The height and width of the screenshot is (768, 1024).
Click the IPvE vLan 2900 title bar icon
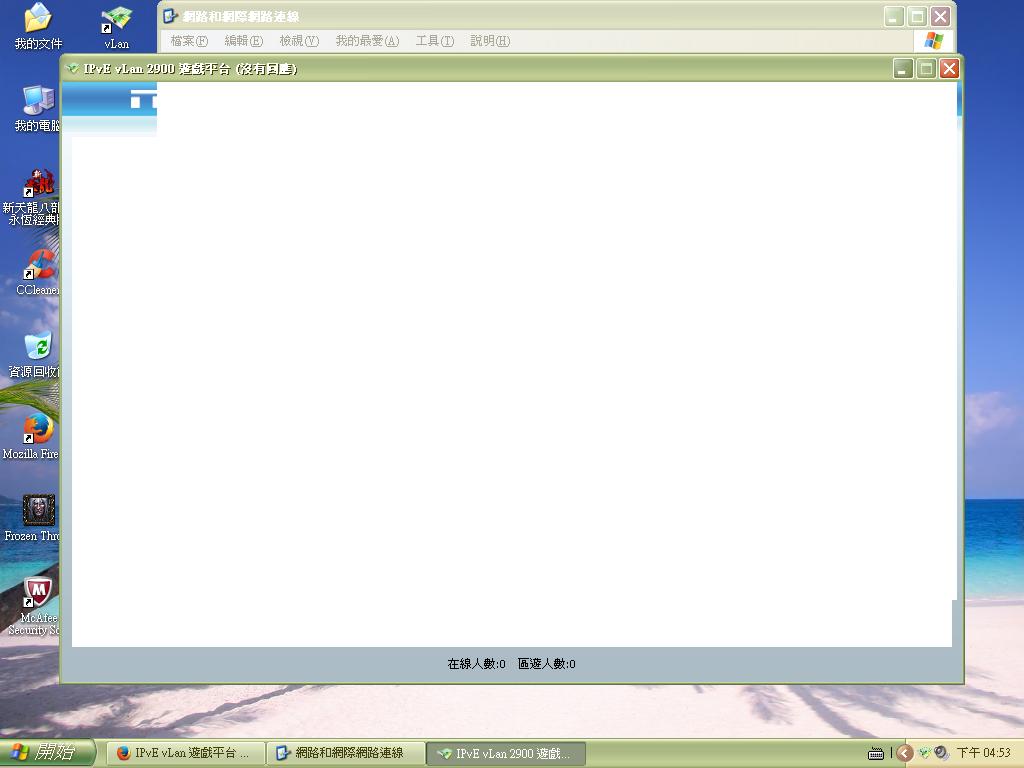coord(73,69)
